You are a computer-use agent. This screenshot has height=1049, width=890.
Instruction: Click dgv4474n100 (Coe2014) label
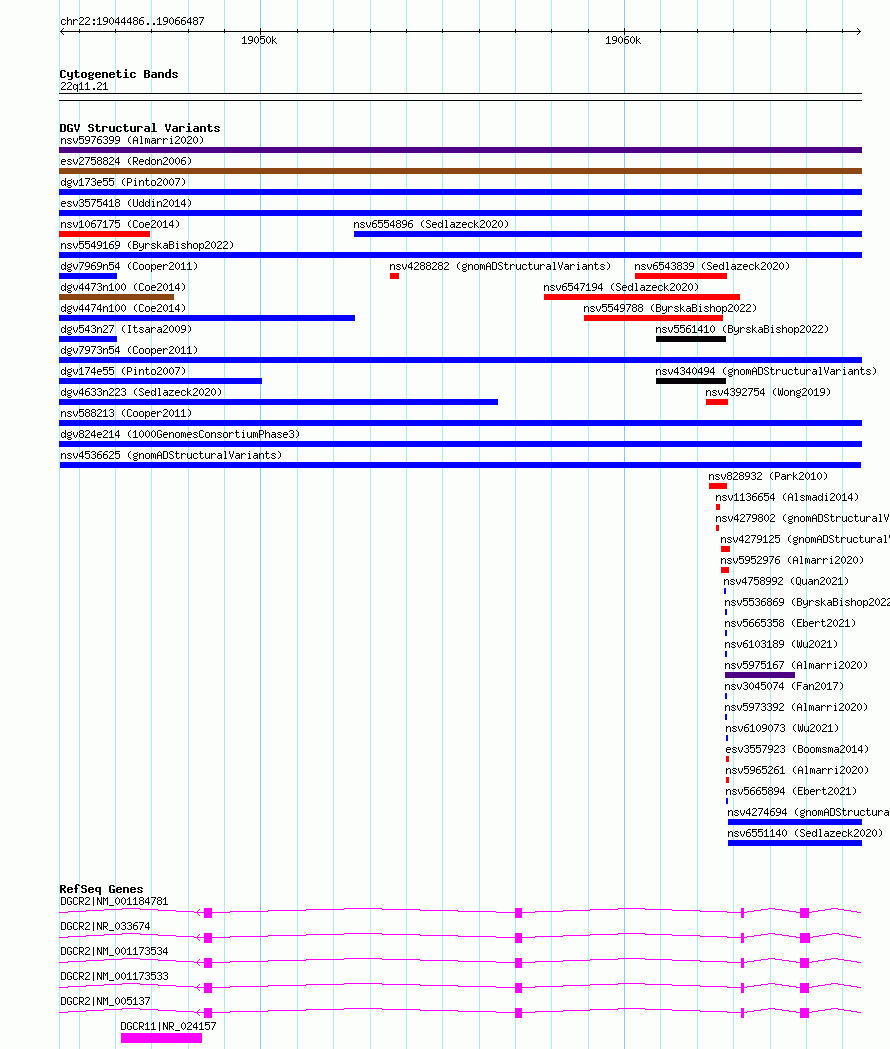[123, 308]
